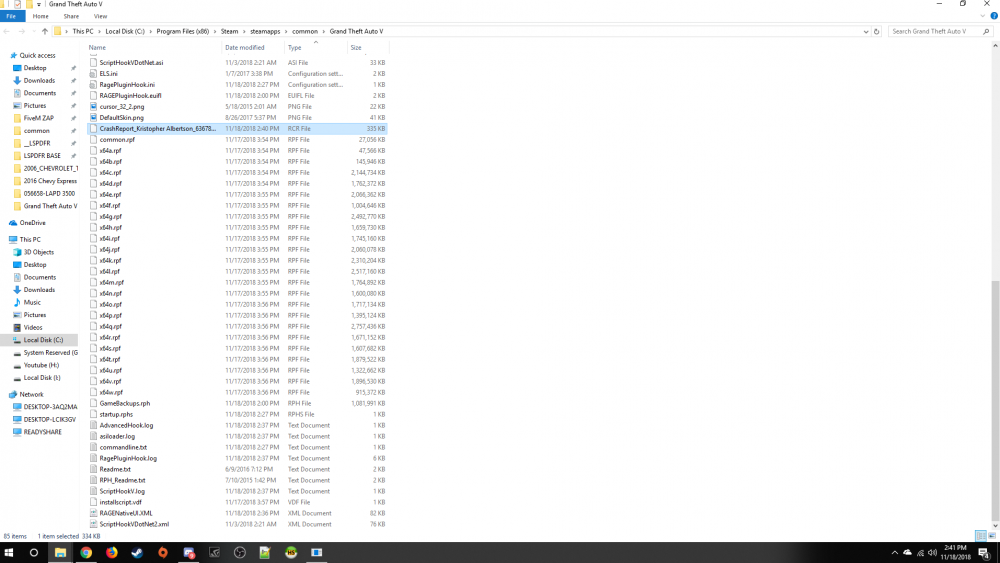Click the Up one level arrow

tap(44, 31)
